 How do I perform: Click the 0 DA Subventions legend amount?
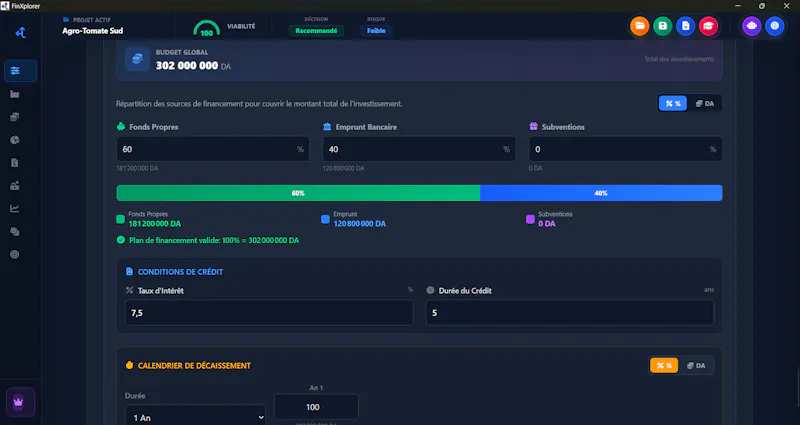click(546, 223)
